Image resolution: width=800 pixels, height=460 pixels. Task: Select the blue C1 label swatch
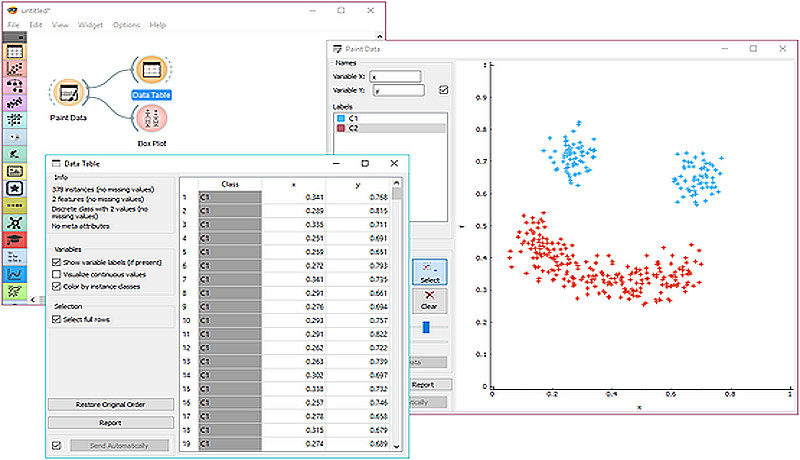[341, 118]
